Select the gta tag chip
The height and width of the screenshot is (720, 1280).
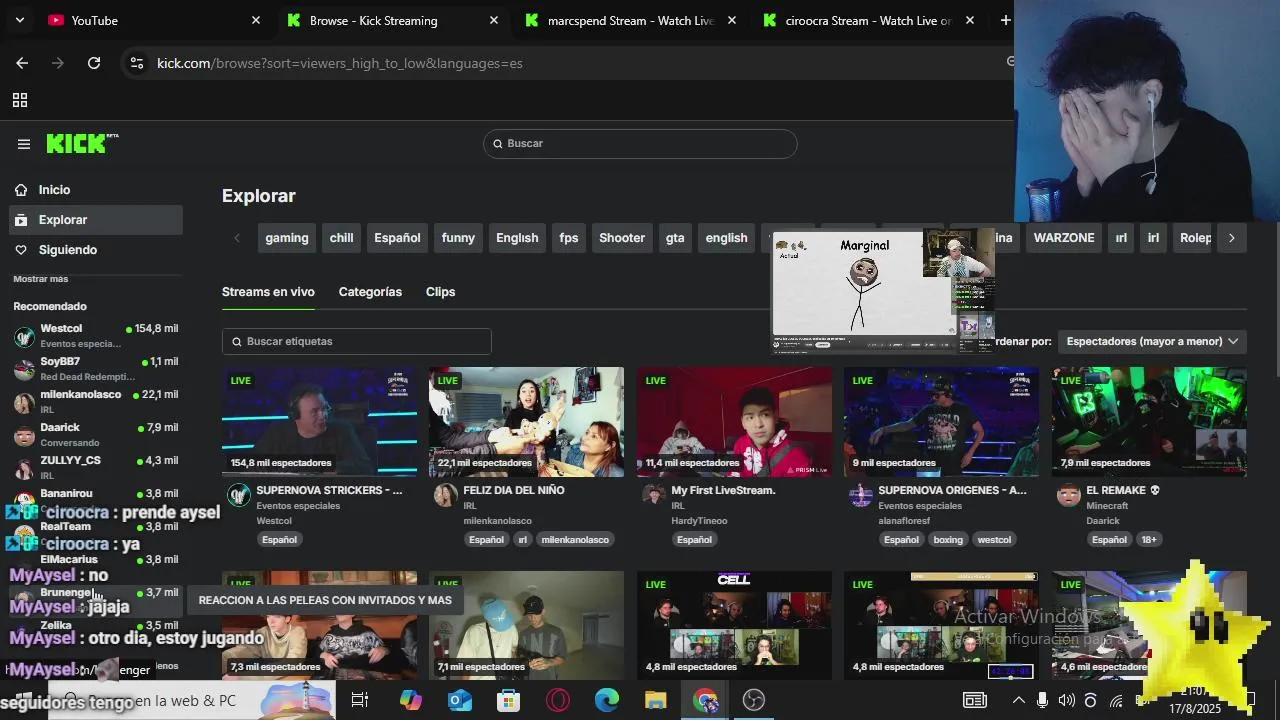(x=675, y=238)
